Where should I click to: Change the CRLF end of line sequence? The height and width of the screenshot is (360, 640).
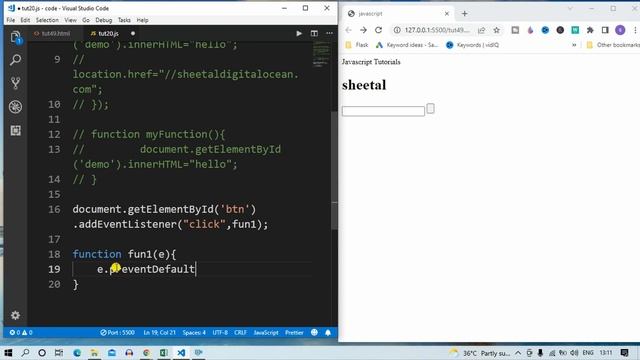tap(240, 333)
